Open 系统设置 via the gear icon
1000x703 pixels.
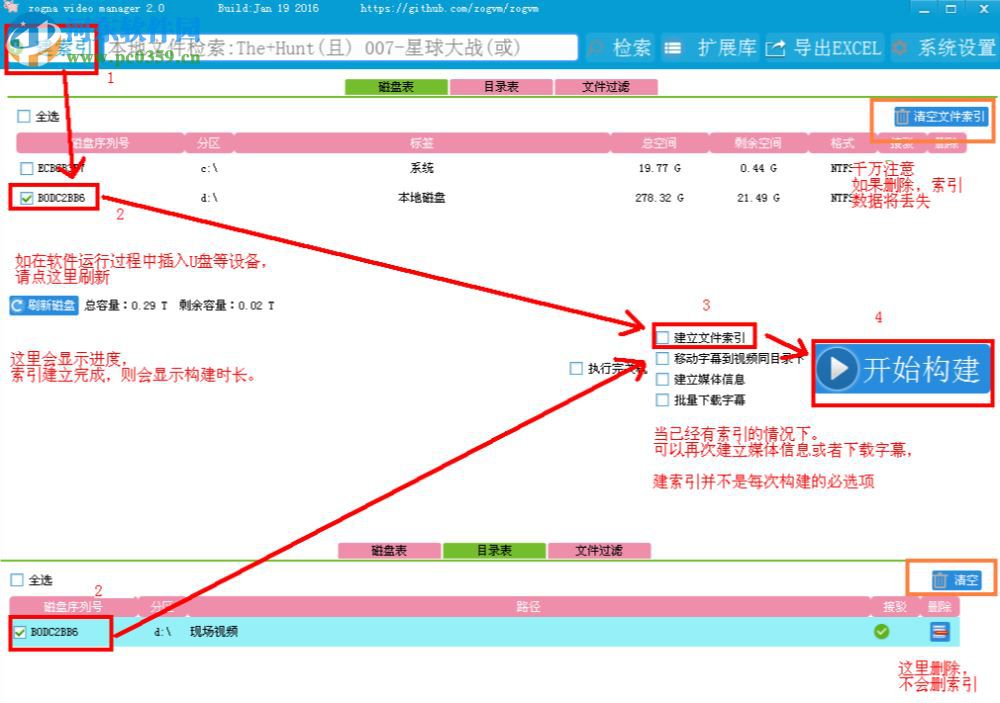coord(898,47)
